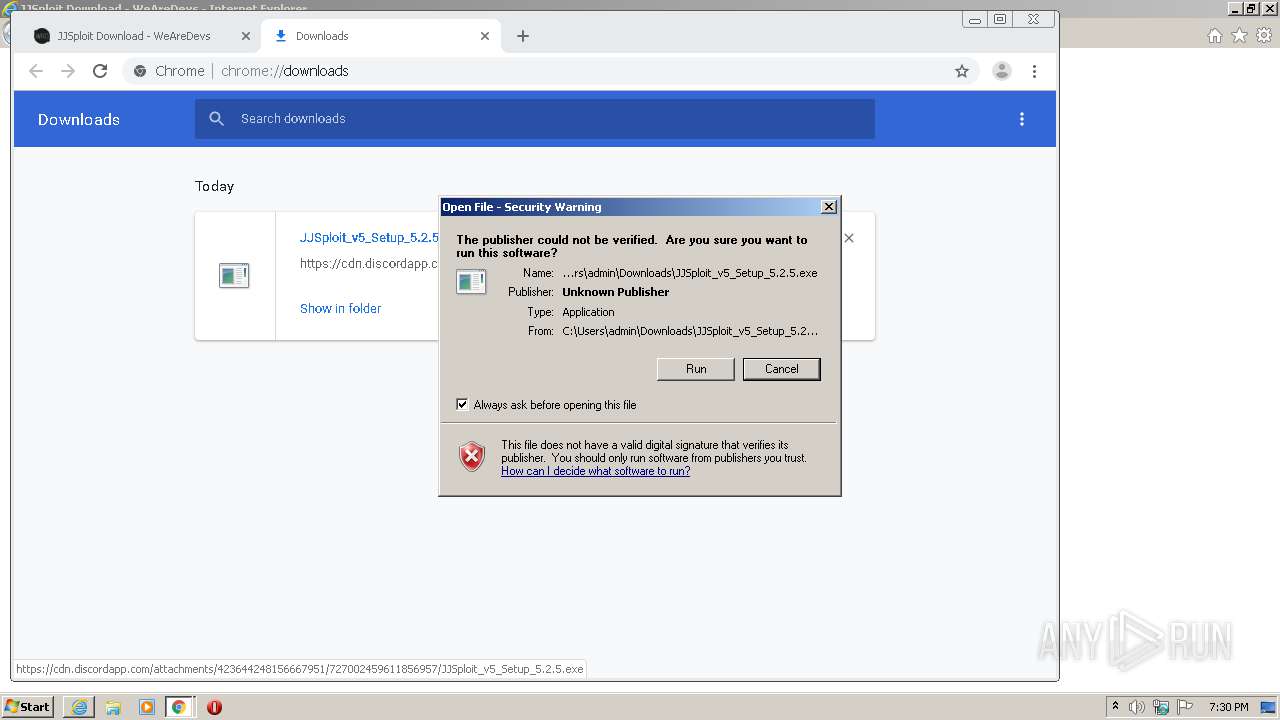Click the downloaded file's icon
Image resolution: width=1280 pixels, height=720 pixels.
[234, 275]
